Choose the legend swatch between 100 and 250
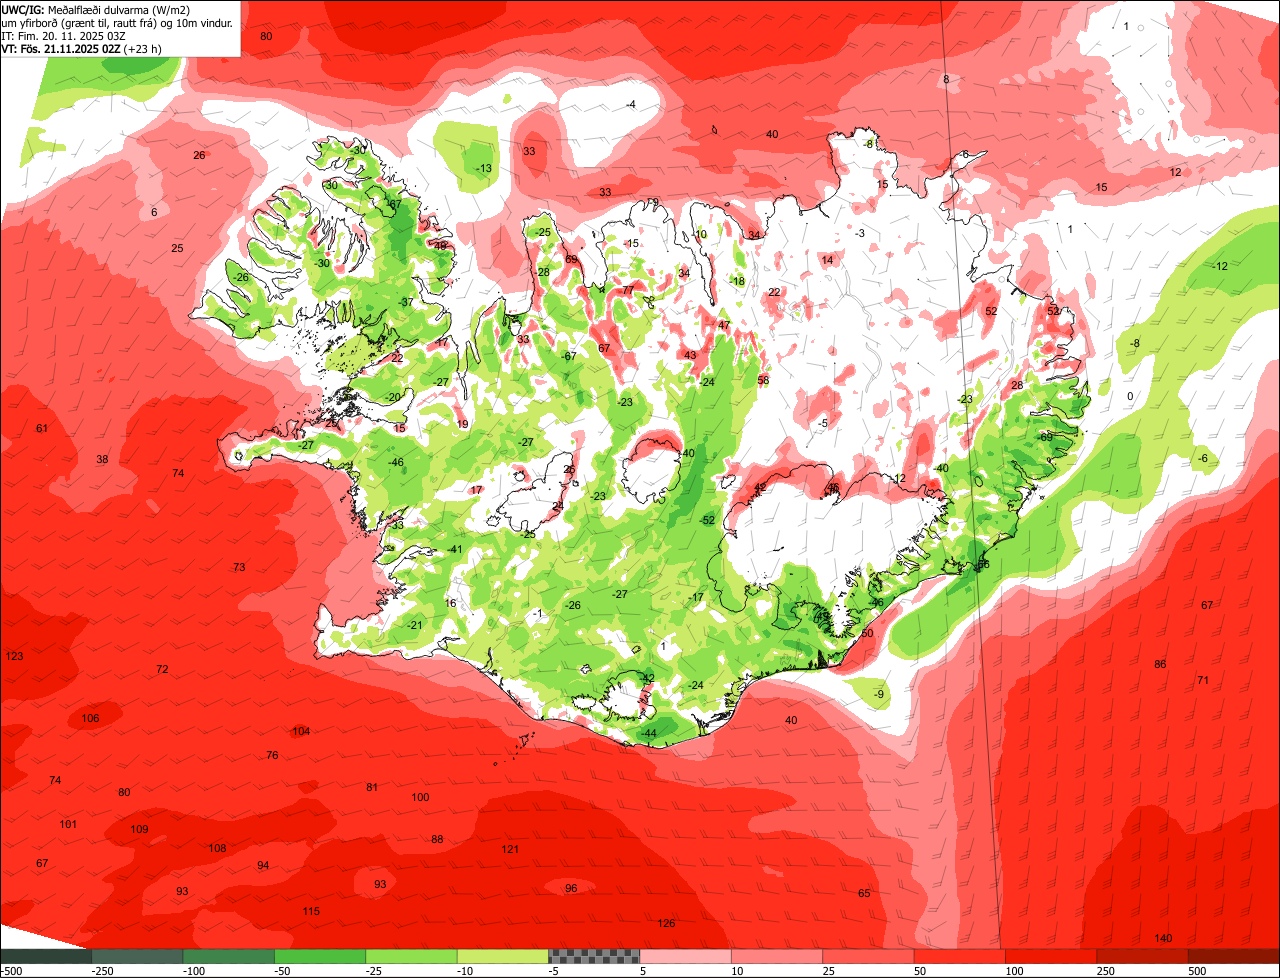The image size is (1280, 978). tap(1051, 956)
